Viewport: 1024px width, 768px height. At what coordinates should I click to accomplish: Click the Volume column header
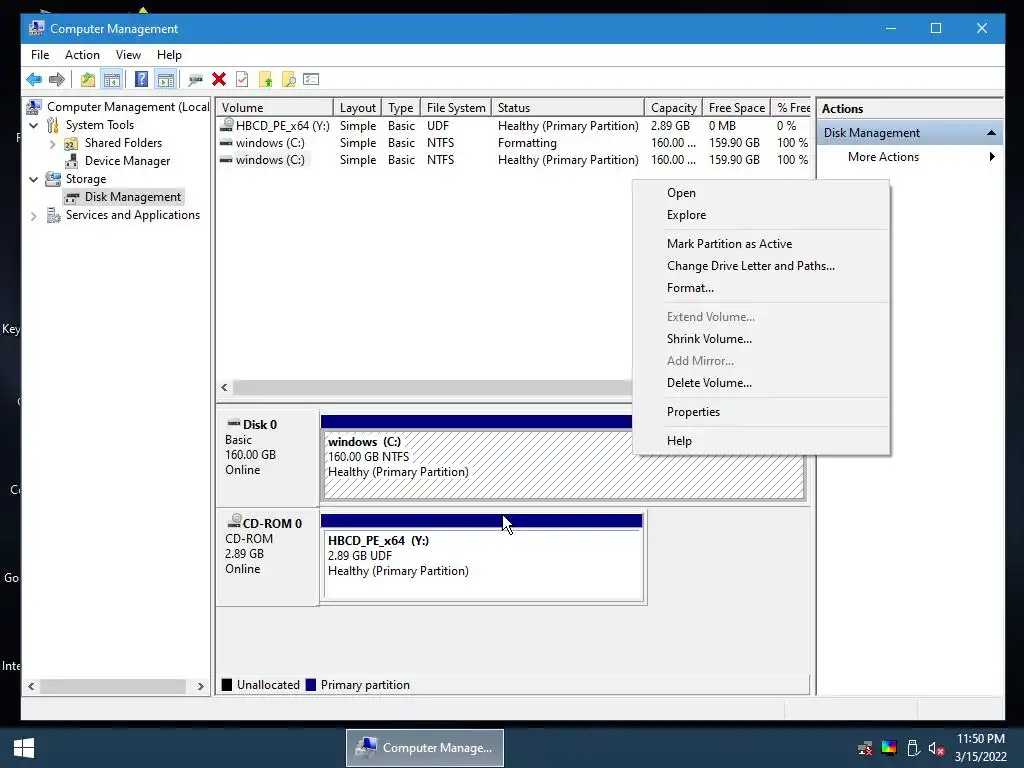[274, 108]
